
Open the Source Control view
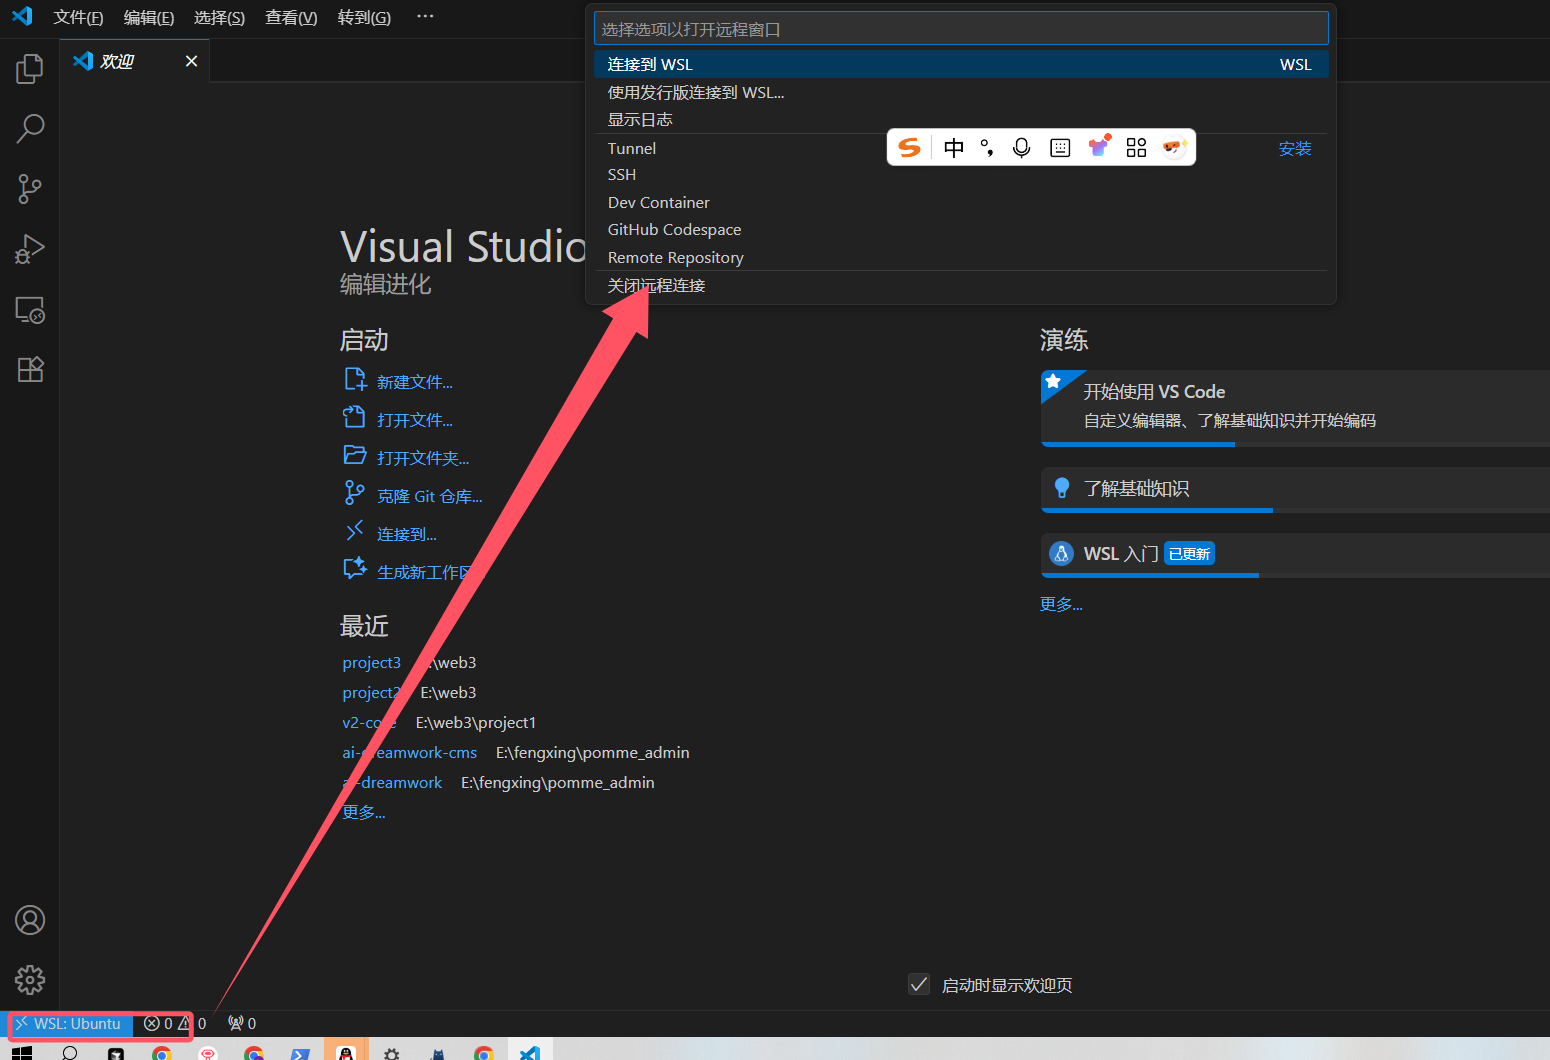30,189
